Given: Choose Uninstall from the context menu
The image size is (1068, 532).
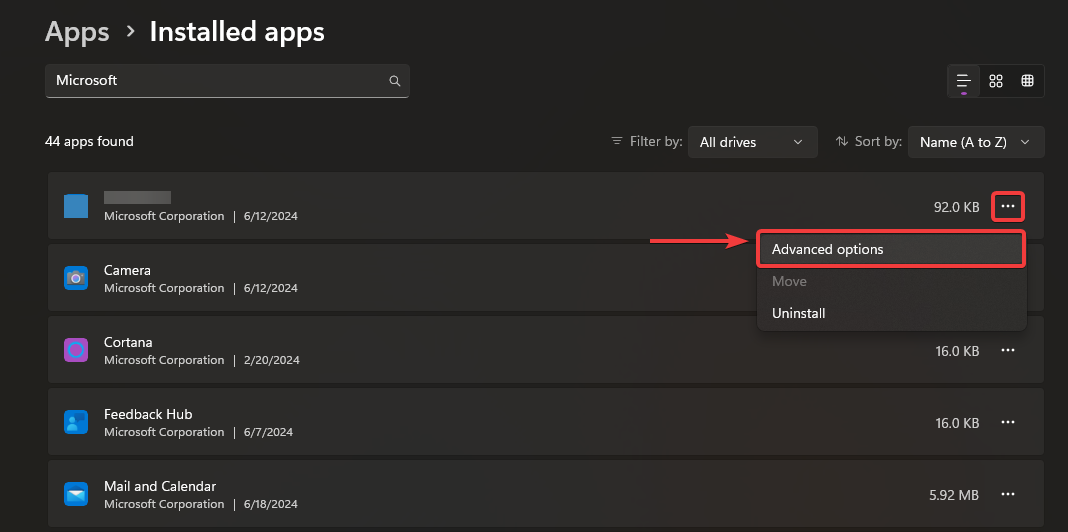Looking at the screenshot, I should point(799,313).
